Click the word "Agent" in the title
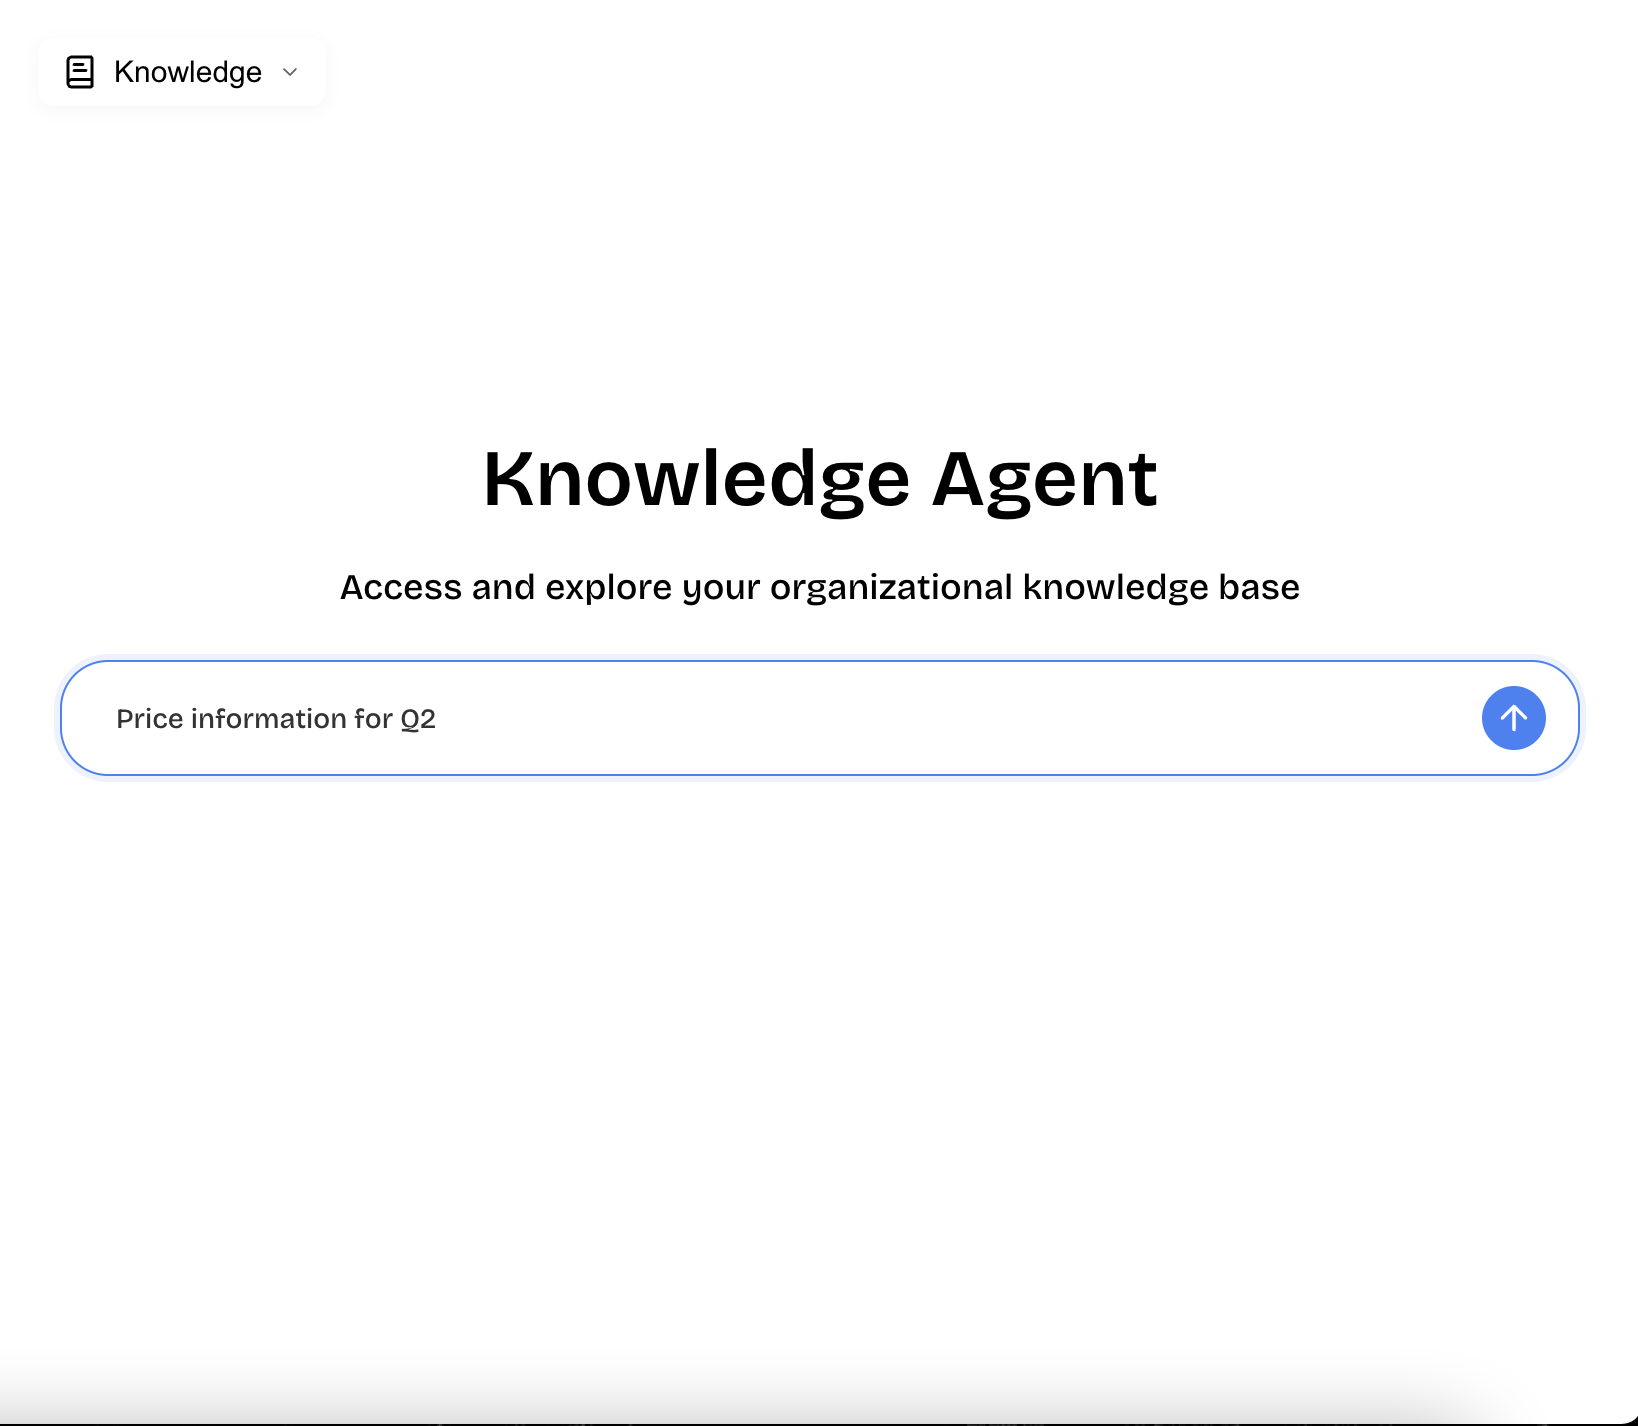Screen dimensions: 1638x1426 (1044, 479)
